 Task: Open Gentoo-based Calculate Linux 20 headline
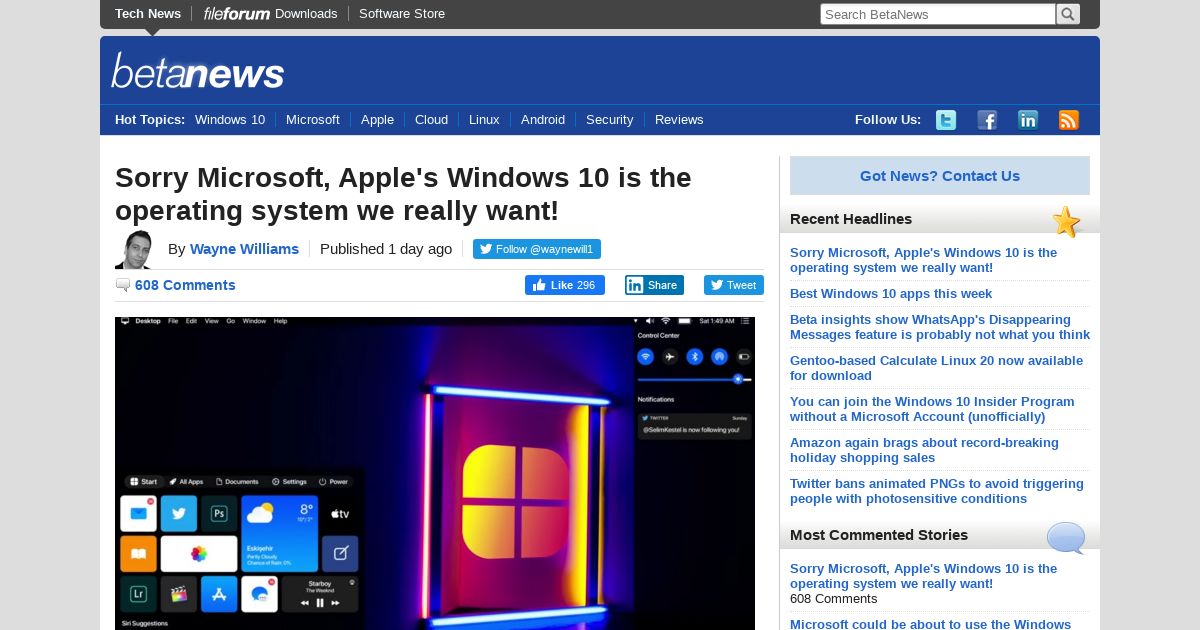click(x=936, y=368)
